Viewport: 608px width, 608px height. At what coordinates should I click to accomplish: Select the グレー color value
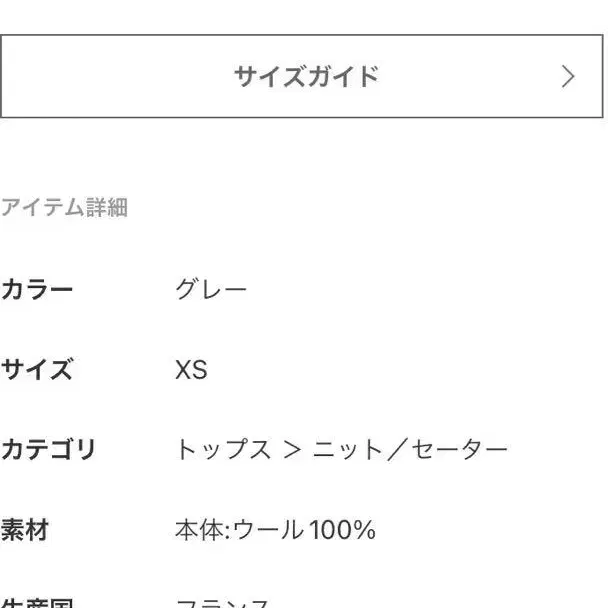coord(211,291)
